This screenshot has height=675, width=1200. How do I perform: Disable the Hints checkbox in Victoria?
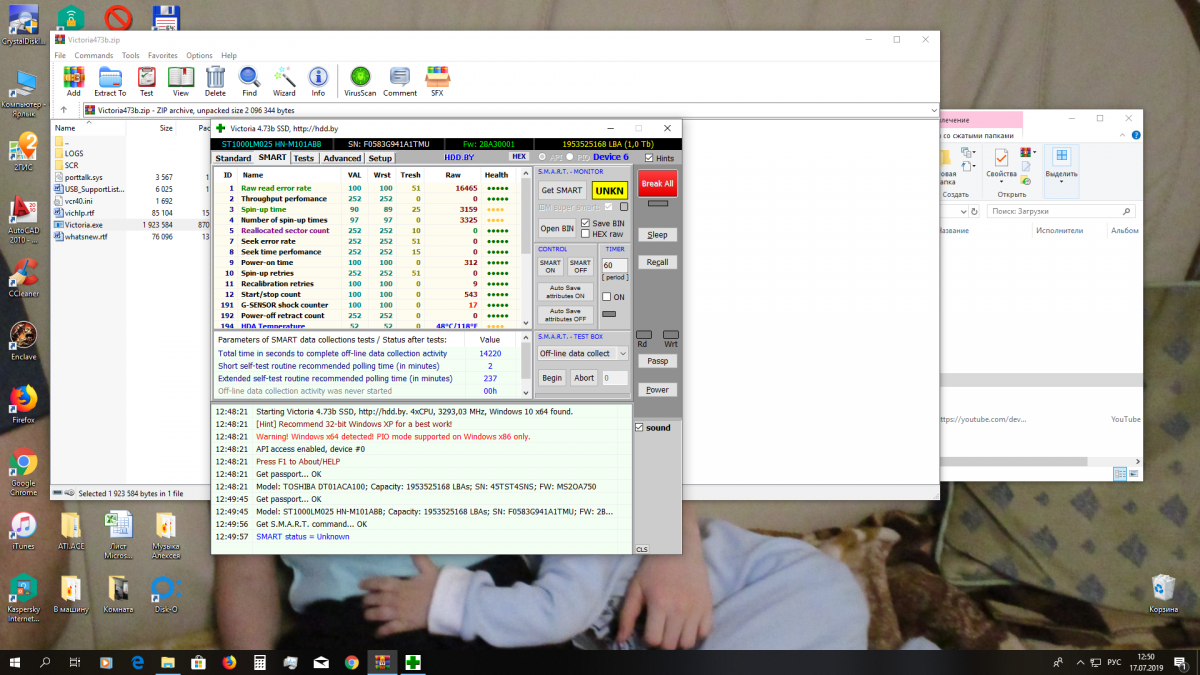[x=649, y=158]
